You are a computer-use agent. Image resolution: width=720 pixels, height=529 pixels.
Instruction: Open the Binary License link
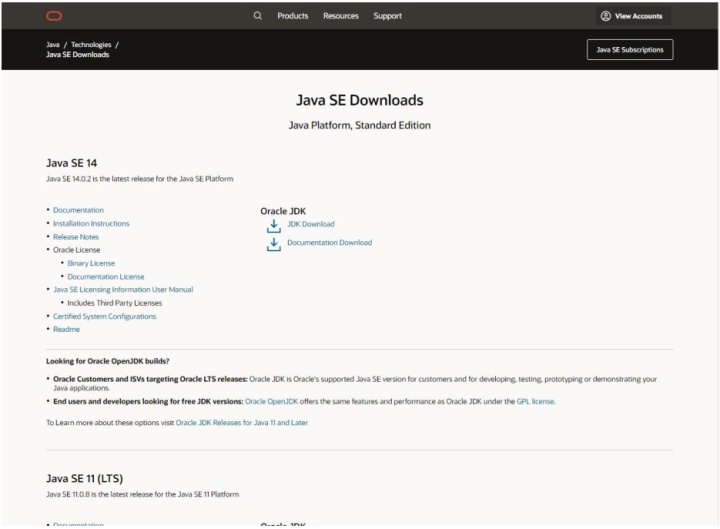tap(91, 263)
